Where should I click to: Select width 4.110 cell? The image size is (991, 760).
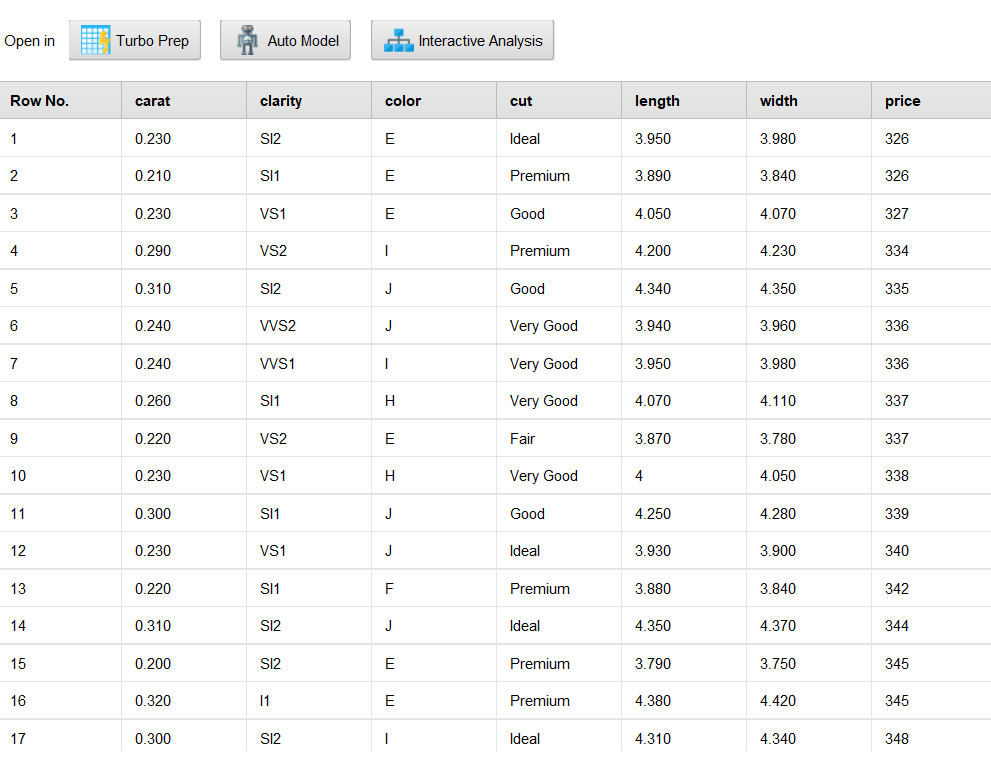coord(809,401)
